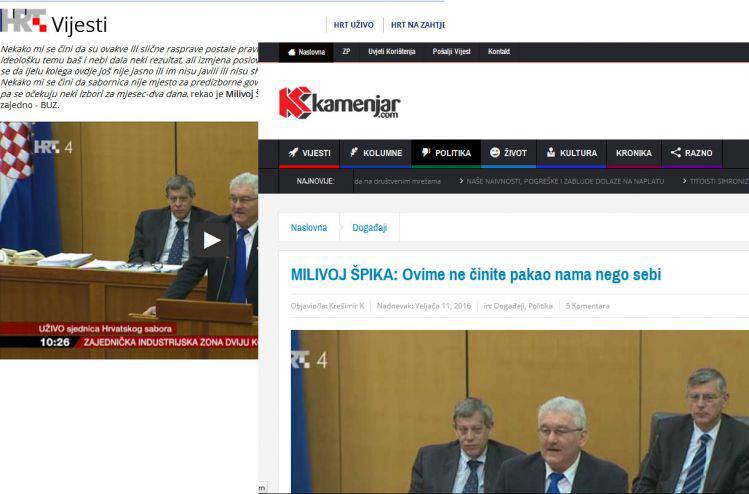The width and height of the screenshot is (749, 494).
Task: Play the HRT 4 parliament video
Action: (212, 240)
